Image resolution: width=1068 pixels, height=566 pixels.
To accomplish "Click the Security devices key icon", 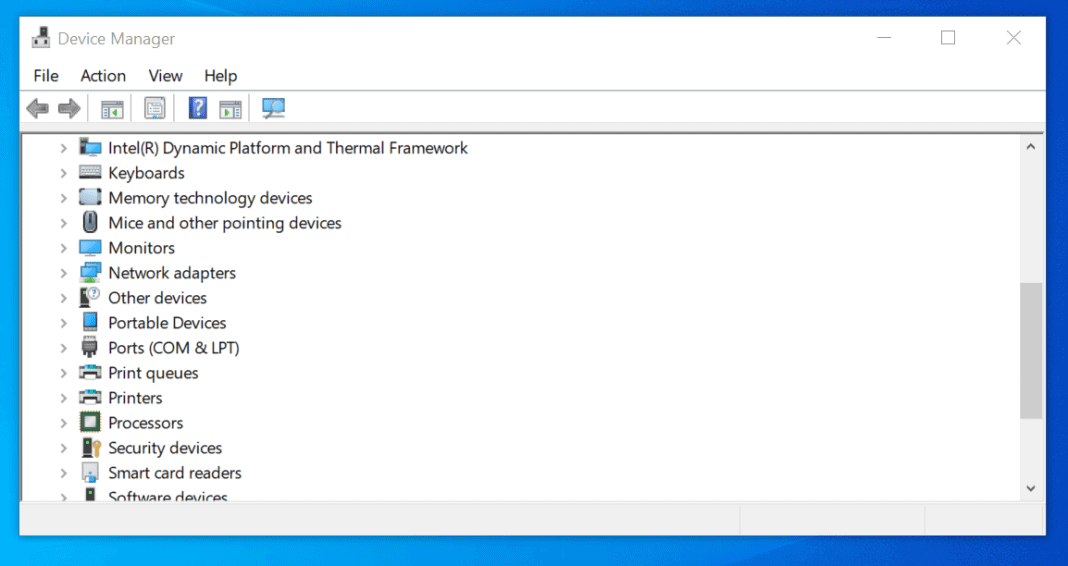I will tap(91, 447).
